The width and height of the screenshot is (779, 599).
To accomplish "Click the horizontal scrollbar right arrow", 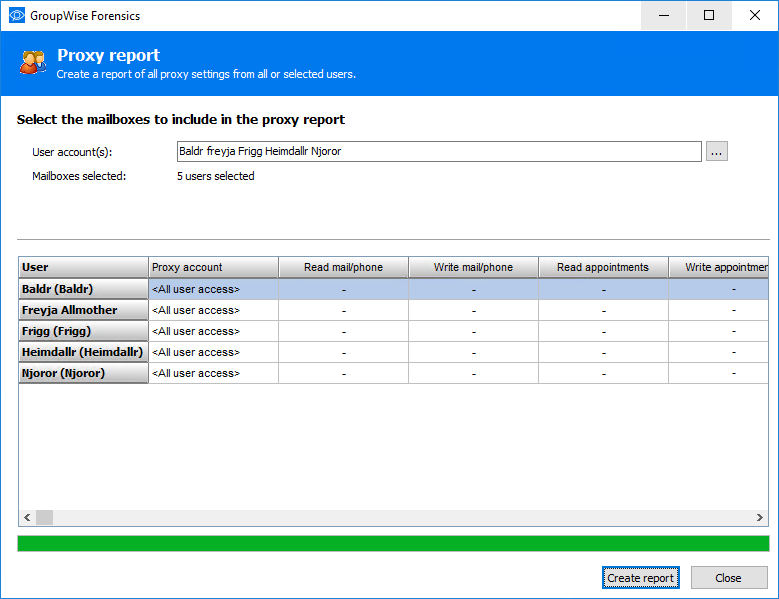I will (x=760, y=518).
